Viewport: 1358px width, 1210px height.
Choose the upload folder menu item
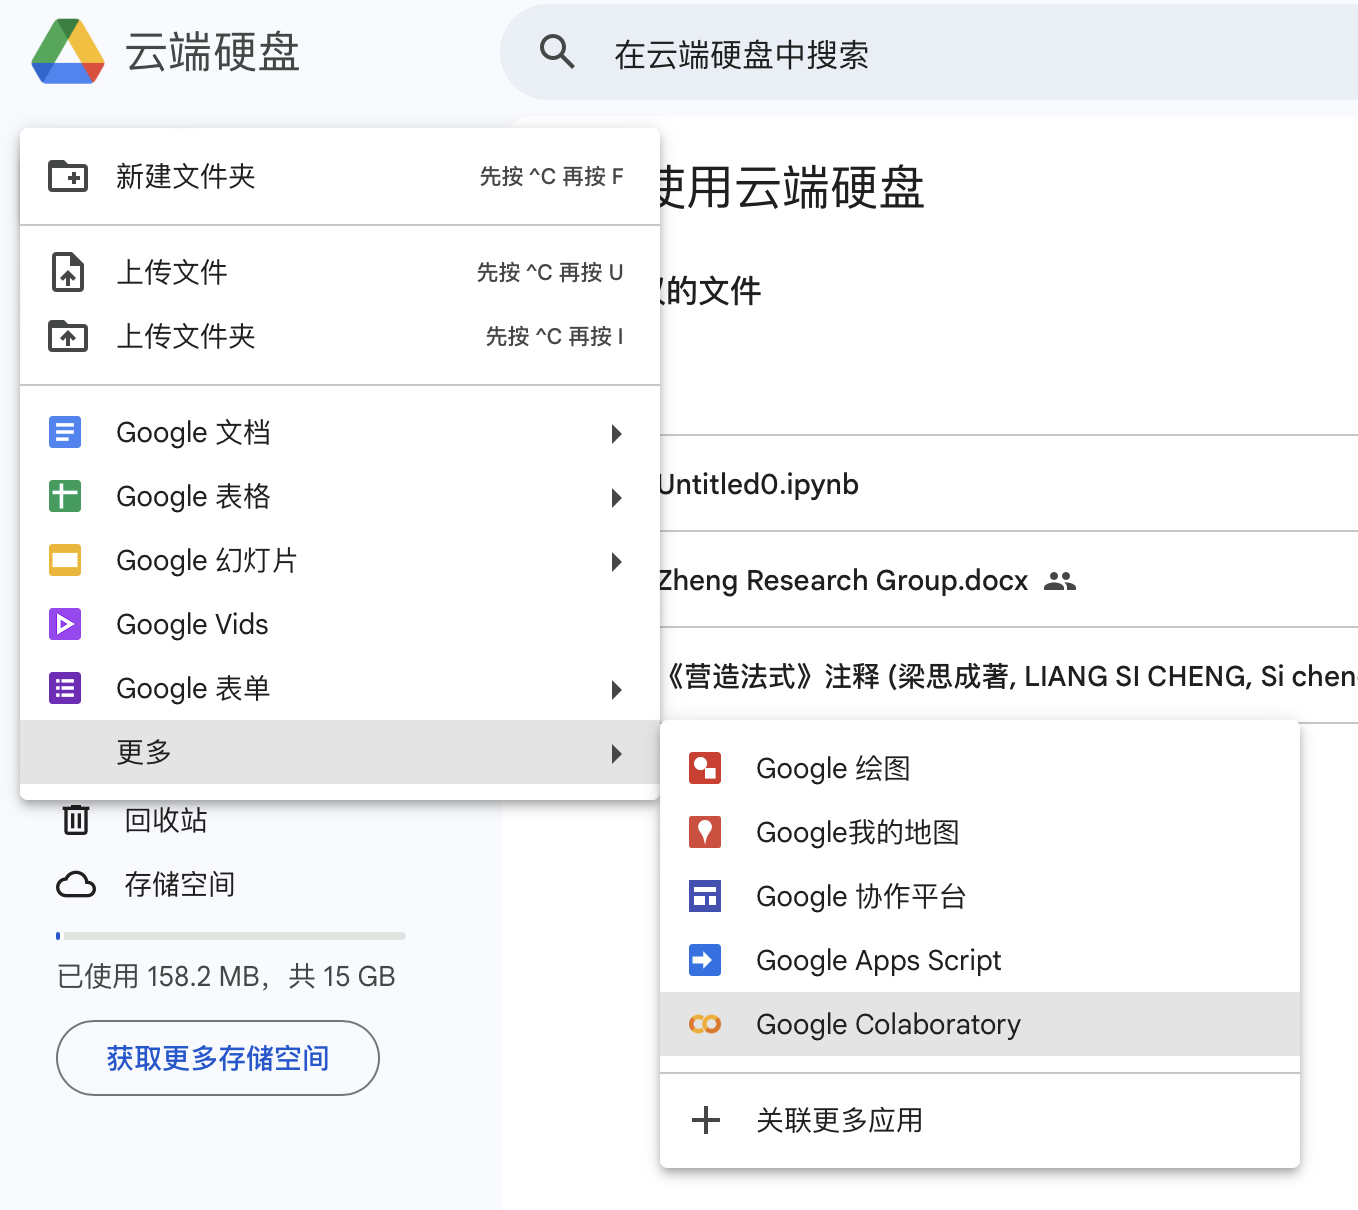point(186,336)
